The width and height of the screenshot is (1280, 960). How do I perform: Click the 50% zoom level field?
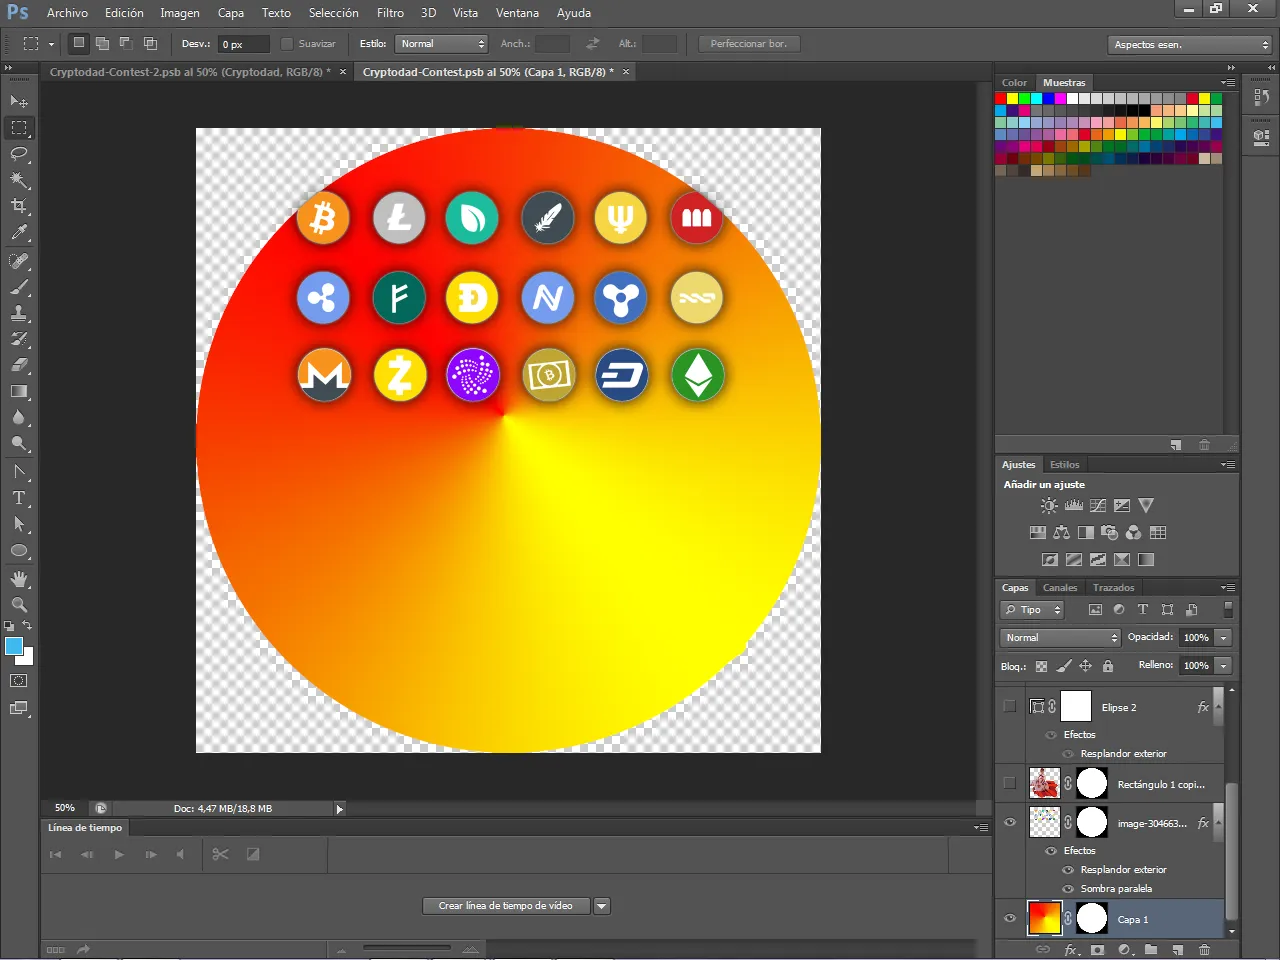pos(65,808)
